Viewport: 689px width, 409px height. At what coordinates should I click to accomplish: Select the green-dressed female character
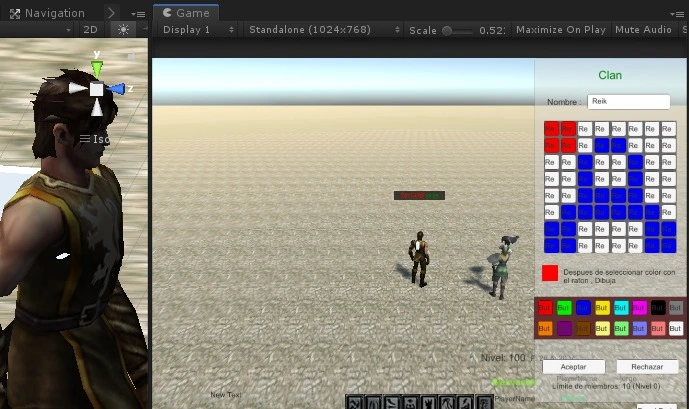(503, 267)
